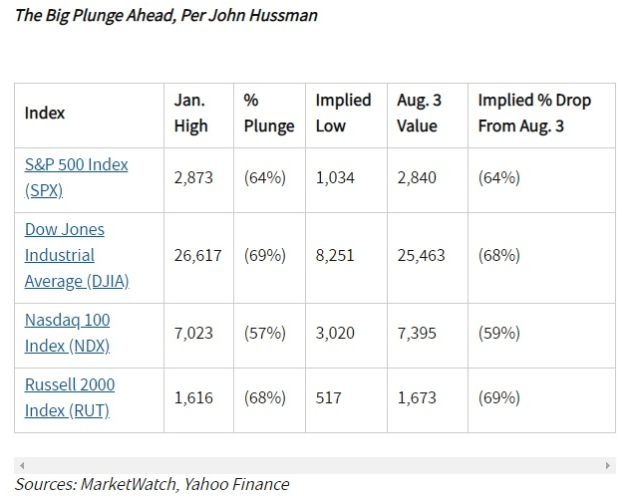The height and width of the screenshot is (496, 624).
Task: Click the Index column header
Action: 45,113
